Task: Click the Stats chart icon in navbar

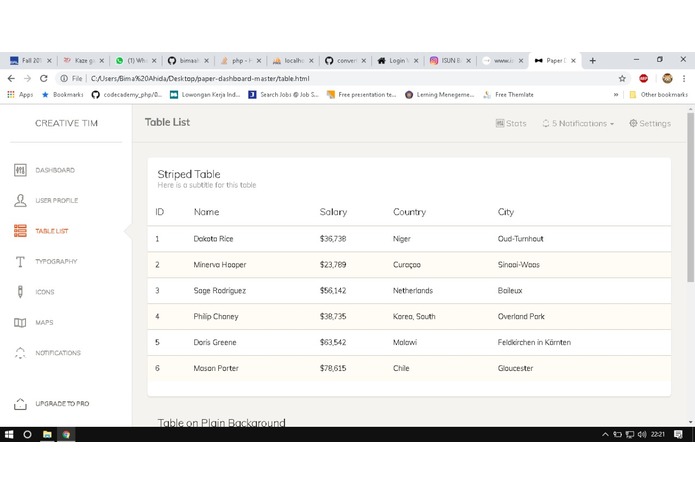Action: [500, 124]
